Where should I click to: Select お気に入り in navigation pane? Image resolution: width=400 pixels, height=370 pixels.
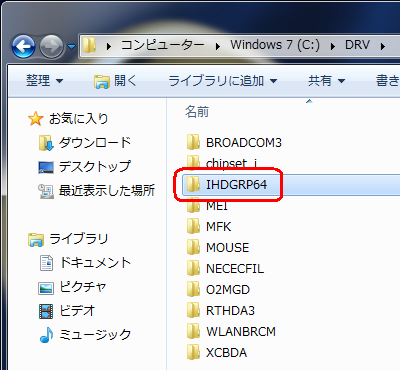pos(79,119)
